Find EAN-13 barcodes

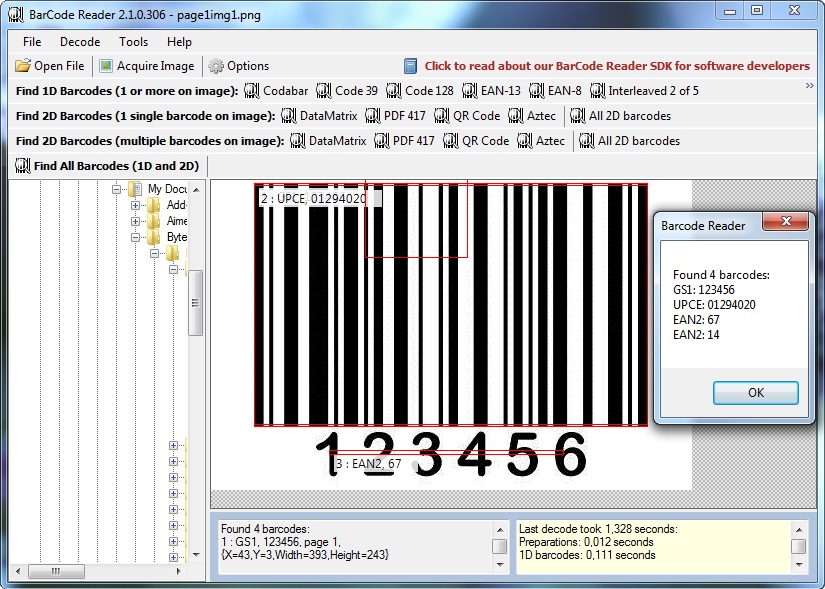491,91
